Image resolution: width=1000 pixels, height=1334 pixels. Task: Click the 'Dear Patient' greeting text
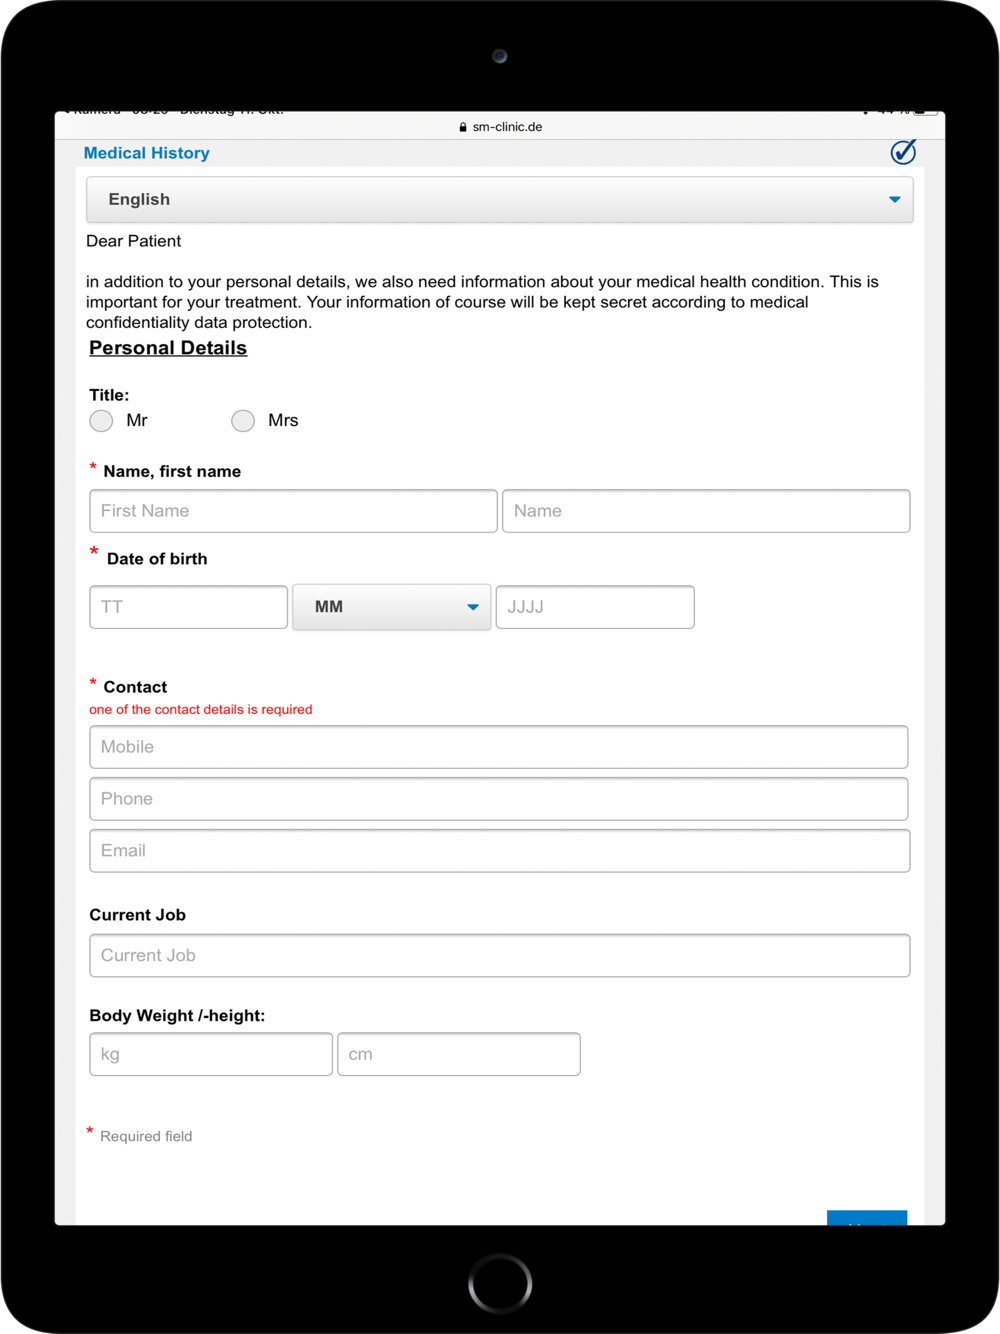[x=134, y=241]
